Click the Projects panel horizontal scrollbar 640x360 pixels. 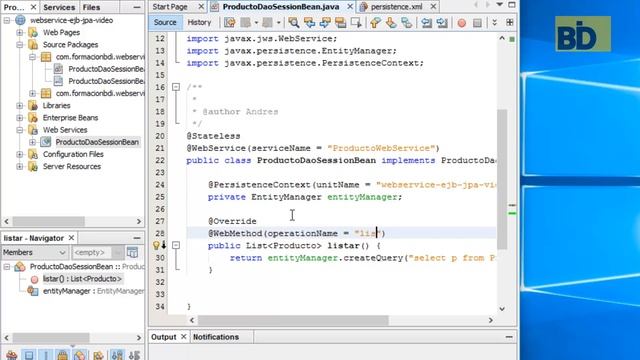pyautogui.click(x=48, y=221)
